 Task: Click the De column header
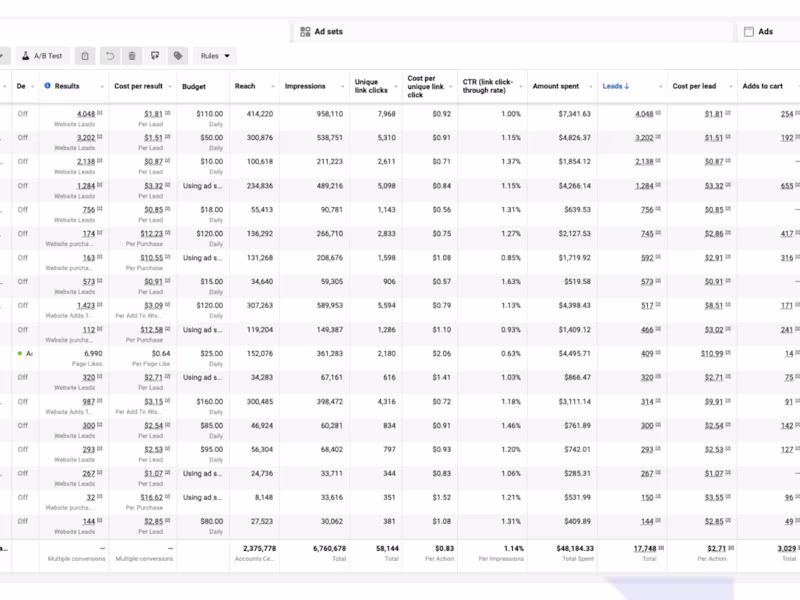[x=21, y=86]
